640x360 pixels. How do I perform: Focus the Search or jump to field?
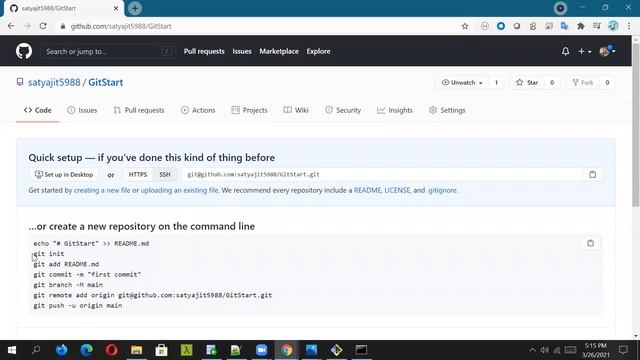pos(108,51)
